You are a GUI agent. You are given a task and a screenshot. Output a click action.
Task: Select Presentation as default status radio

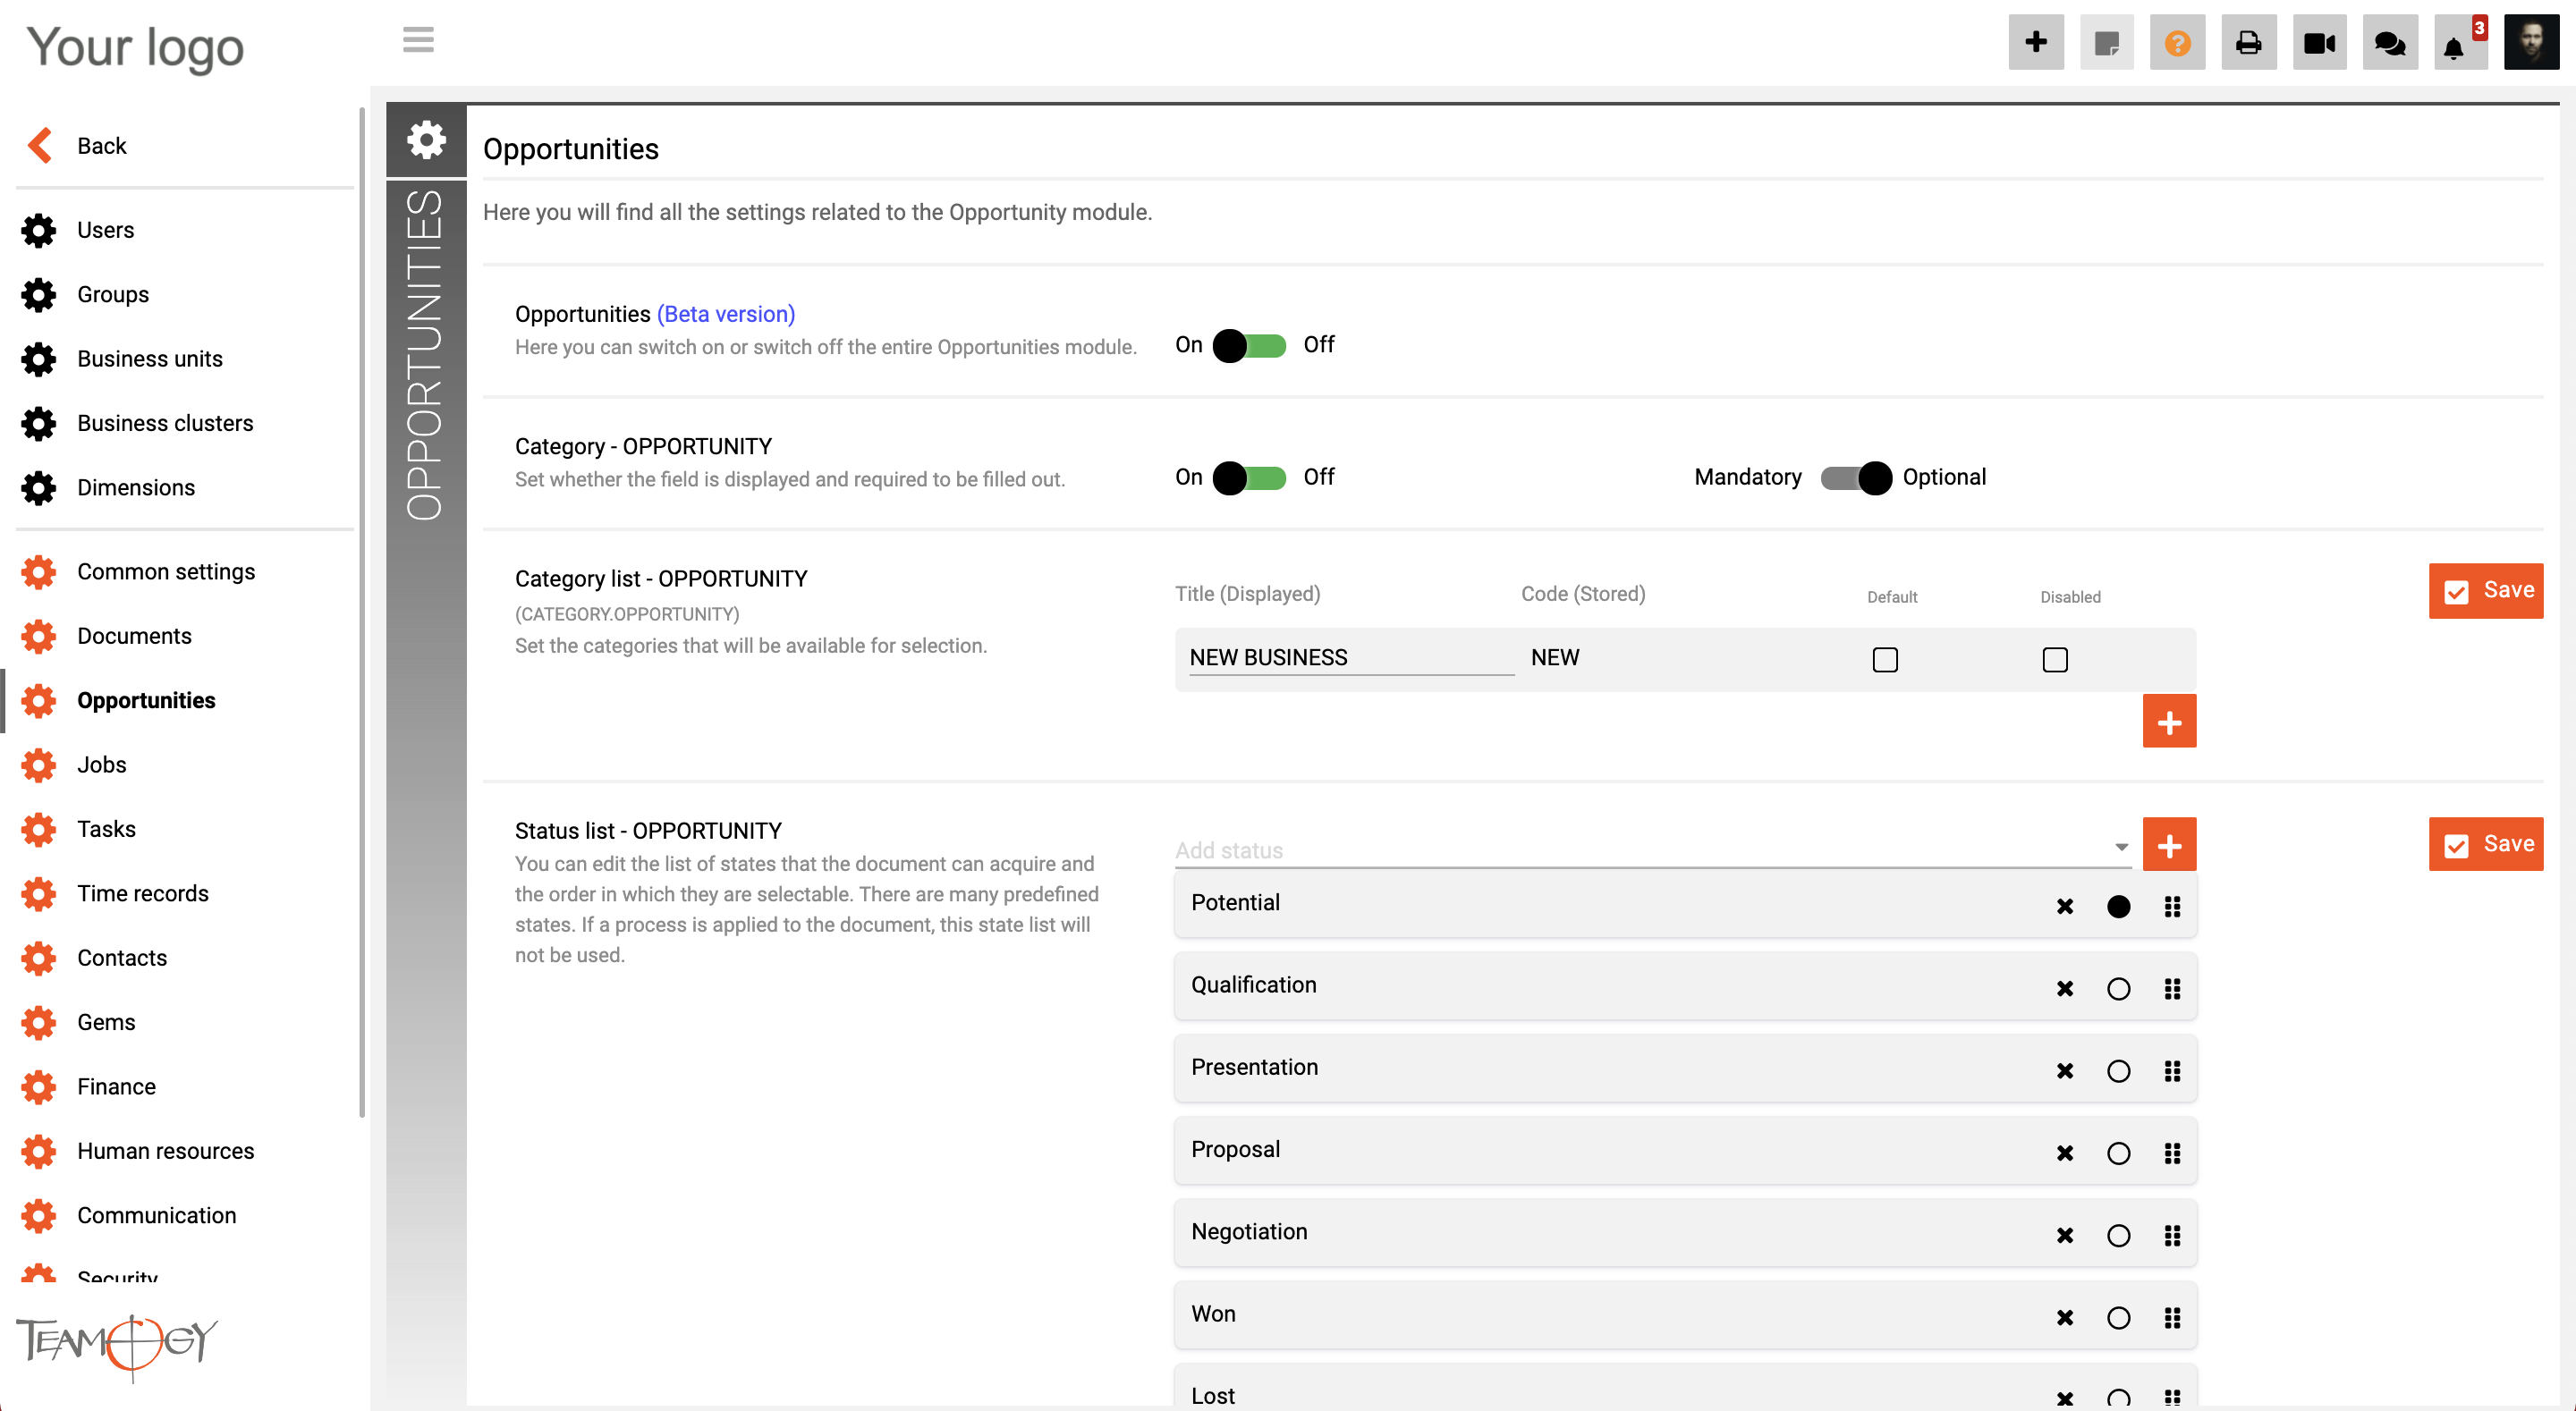[2118, 1072]
